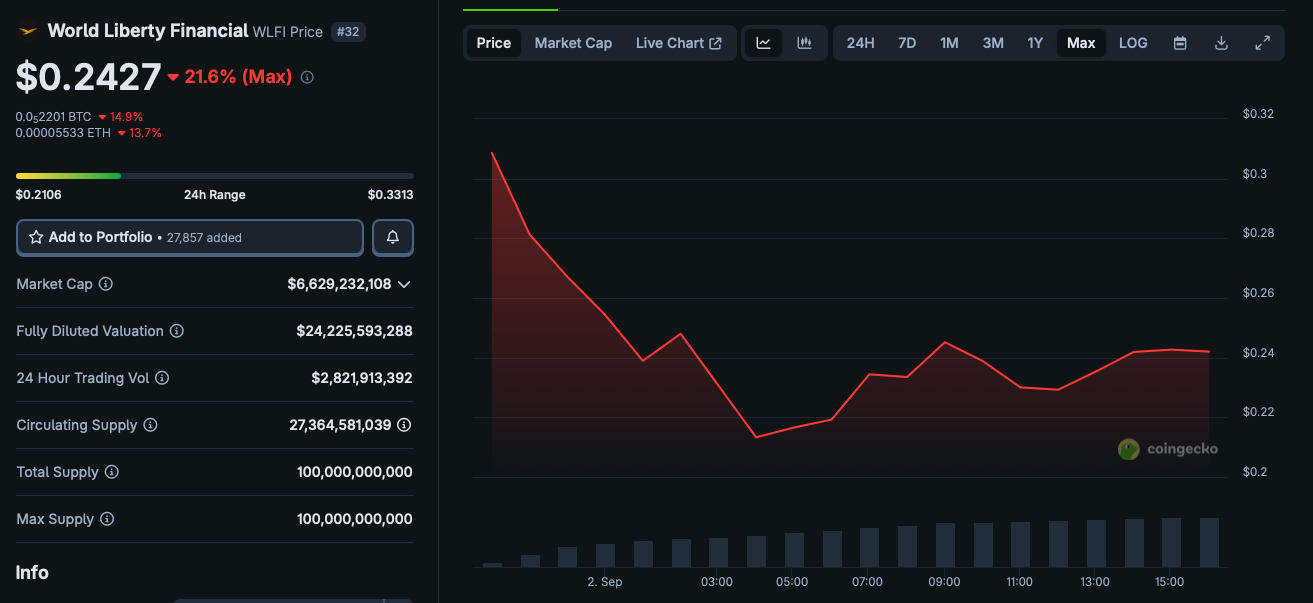
Task: Click the $0.3313 range high value
Action: pyautogui.click(x=390, y=195)
